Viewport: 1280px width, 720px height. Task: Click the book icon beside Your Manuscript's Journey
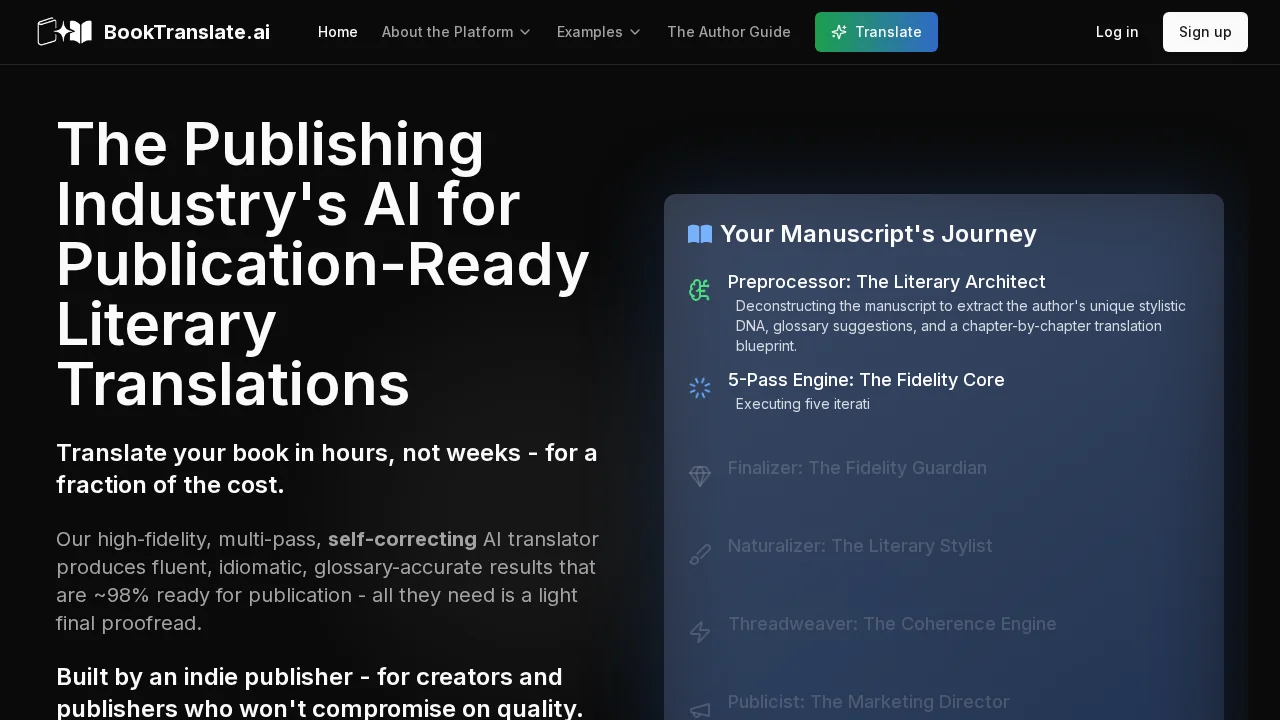click(700, 234)
